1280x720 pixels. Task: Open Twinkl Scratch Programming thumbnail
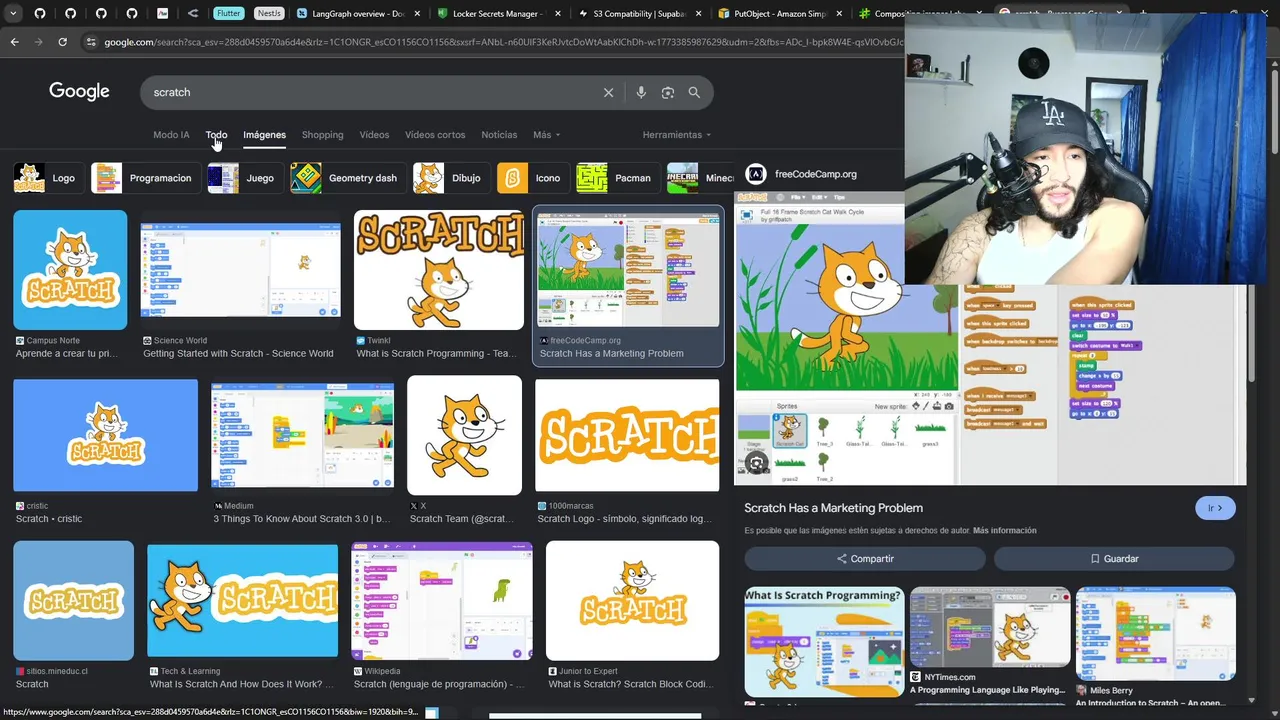click(439, 270)
